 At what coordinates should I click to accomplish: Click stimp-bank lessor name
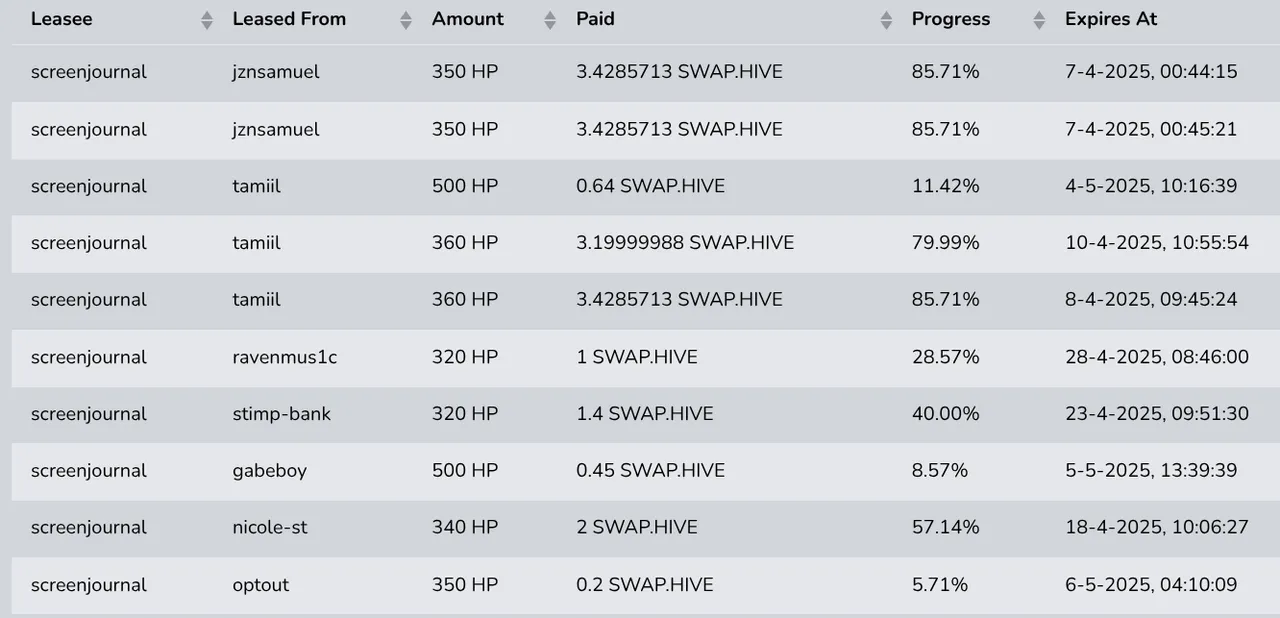coord(282,414)
